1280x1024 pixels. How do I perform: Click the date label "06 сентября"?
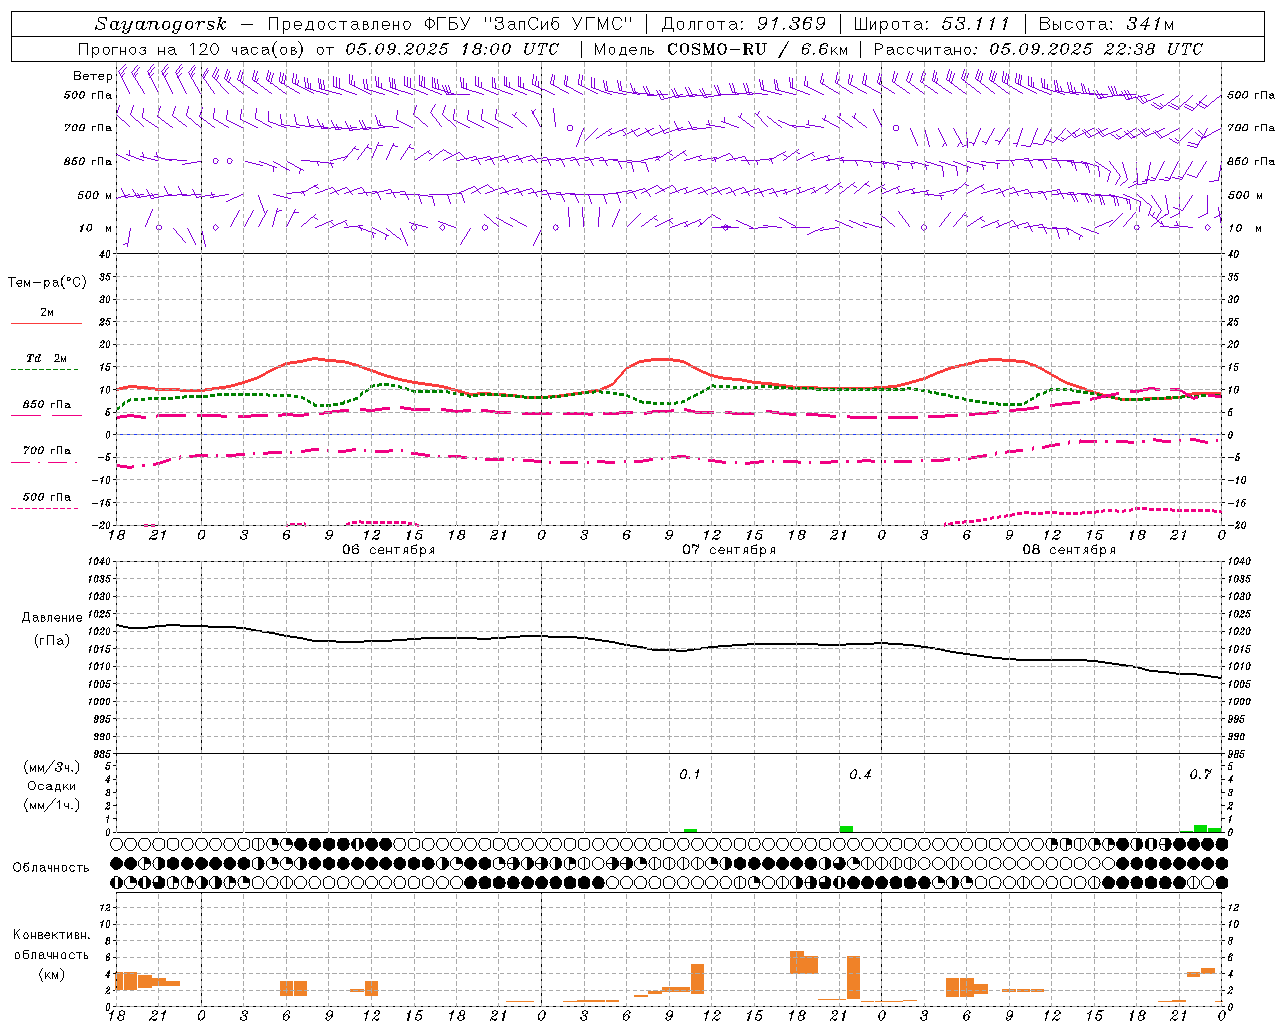pos(388,549)
